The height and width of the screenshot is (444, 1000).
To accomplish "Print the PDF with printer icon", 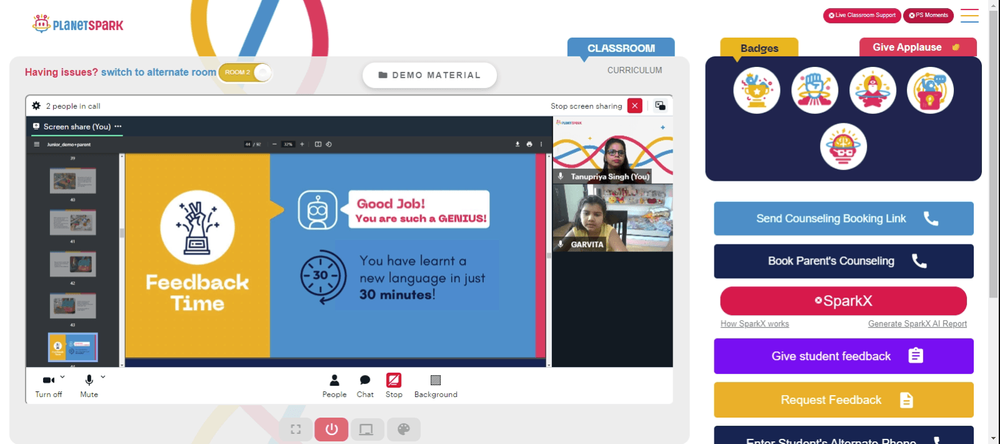I will point(529,144).
